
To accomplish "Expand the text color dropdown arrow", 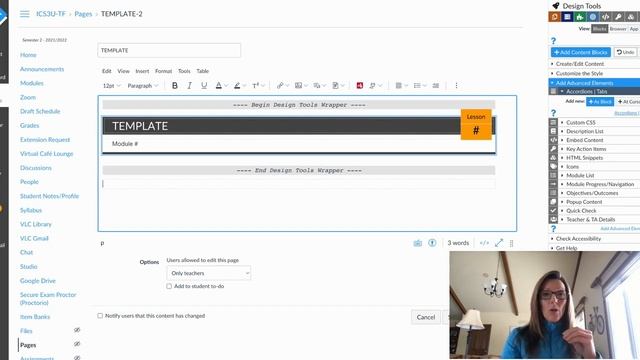I will 226,86.
